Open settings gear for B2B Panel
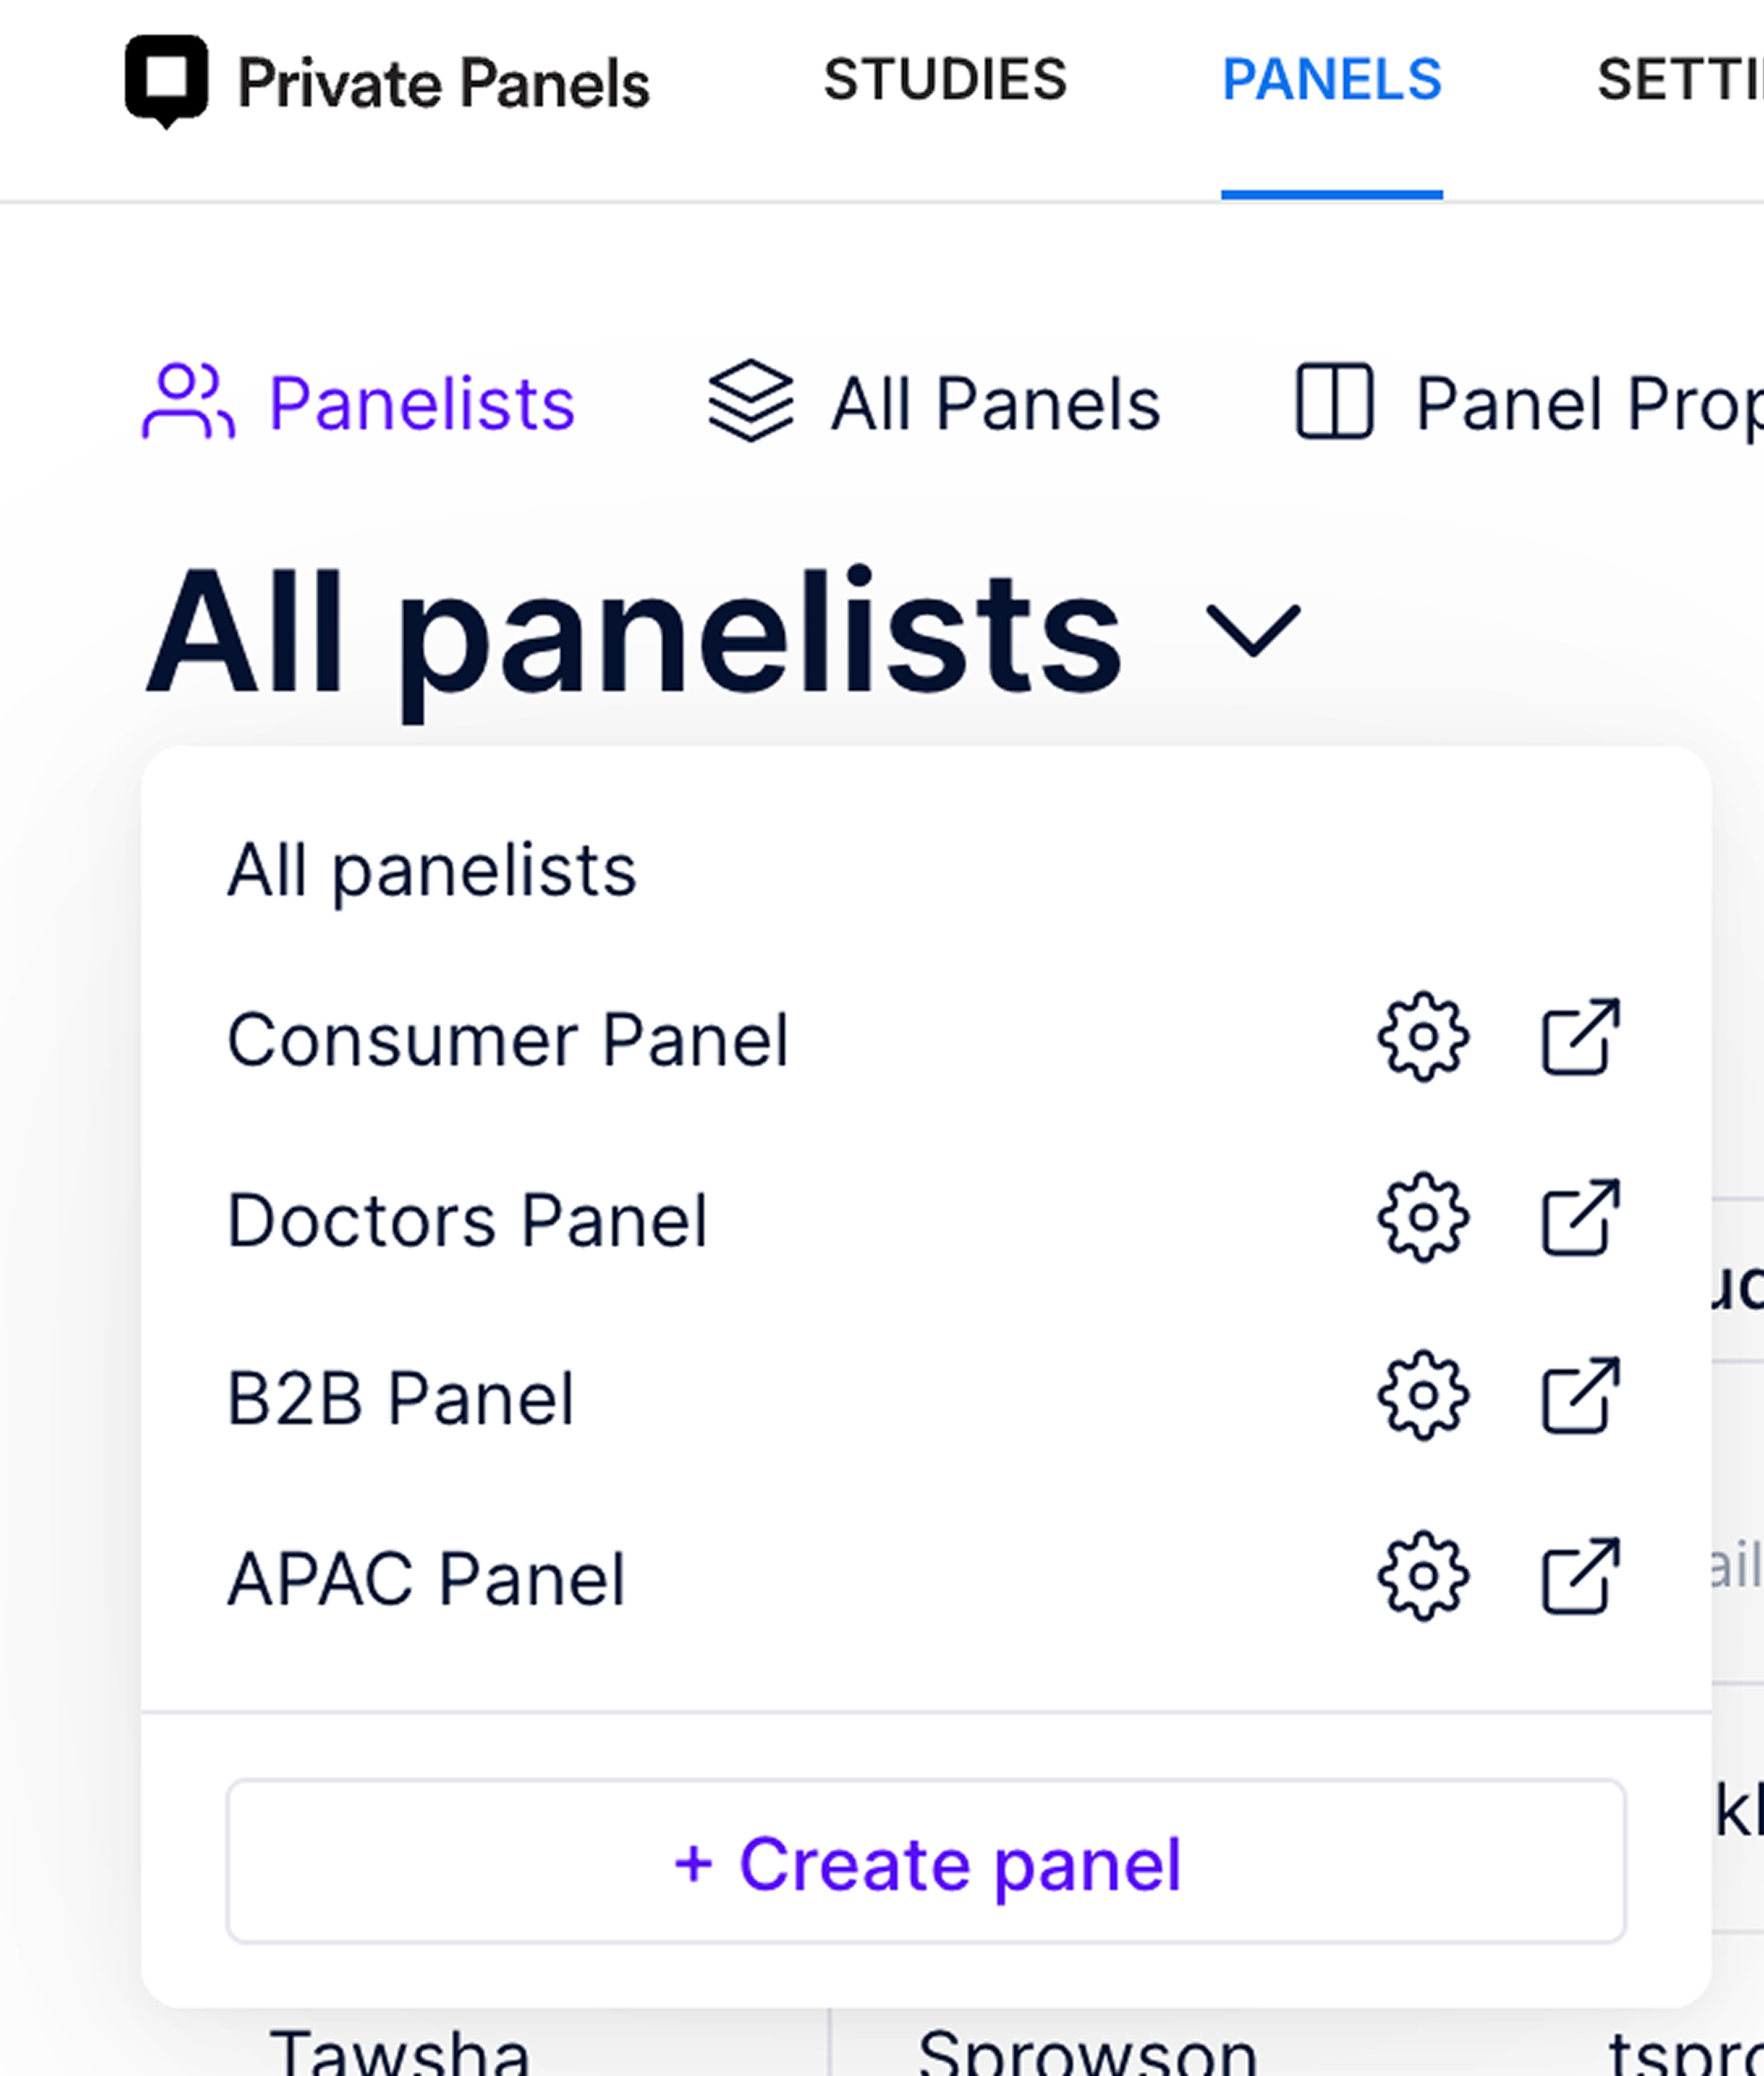The width and height of the screenshot is (1764, 2076). click(1423, 1396)
